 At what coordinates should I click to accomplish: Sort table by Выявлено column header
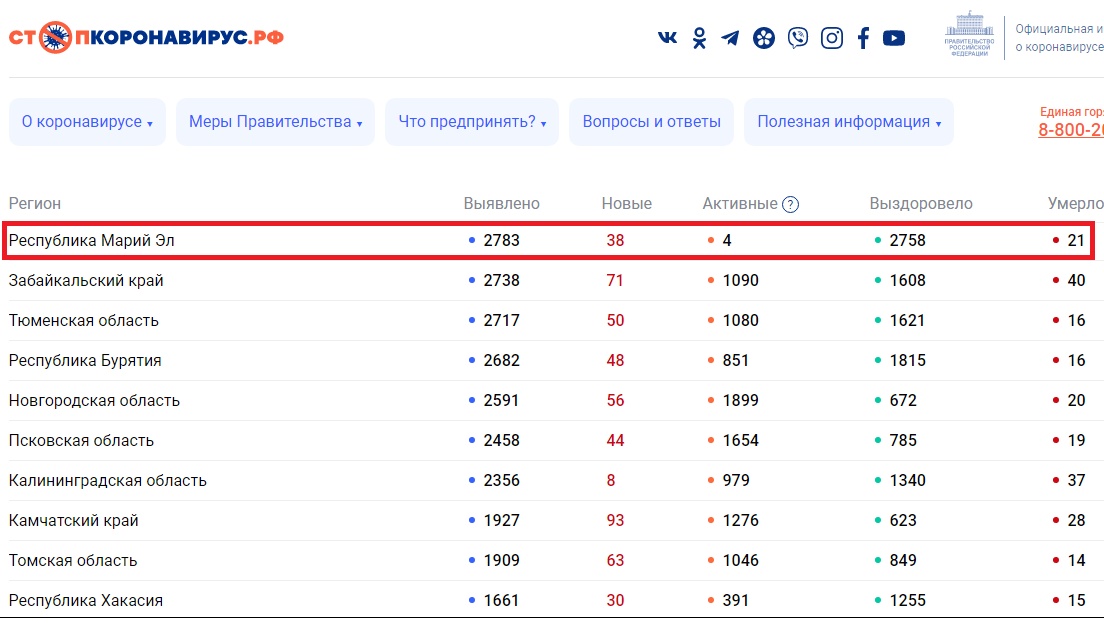[x=501, y=204]
